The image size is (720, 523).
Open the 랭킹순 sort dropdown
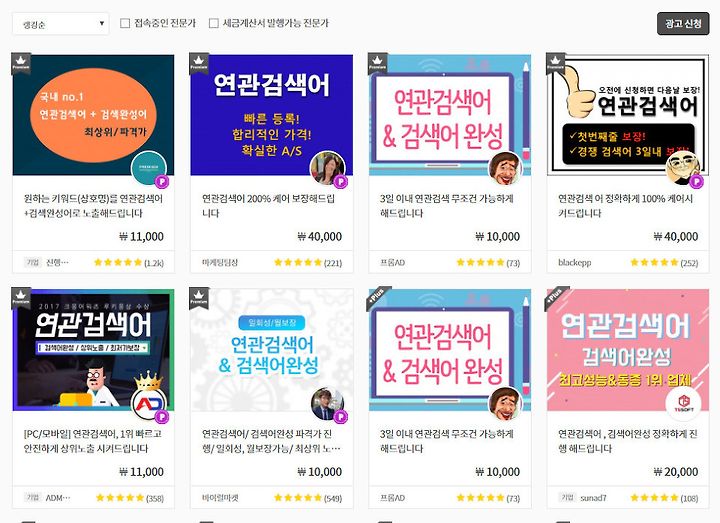tap(61, 24)
